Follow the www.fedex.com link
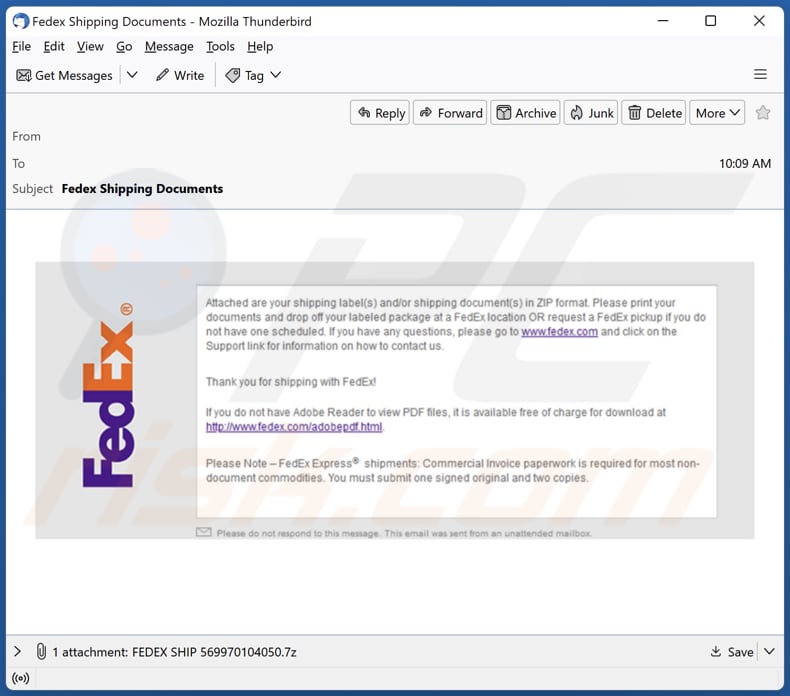This screenshot has height=696, width=790. pyautogui.click(x=559, y=332)
